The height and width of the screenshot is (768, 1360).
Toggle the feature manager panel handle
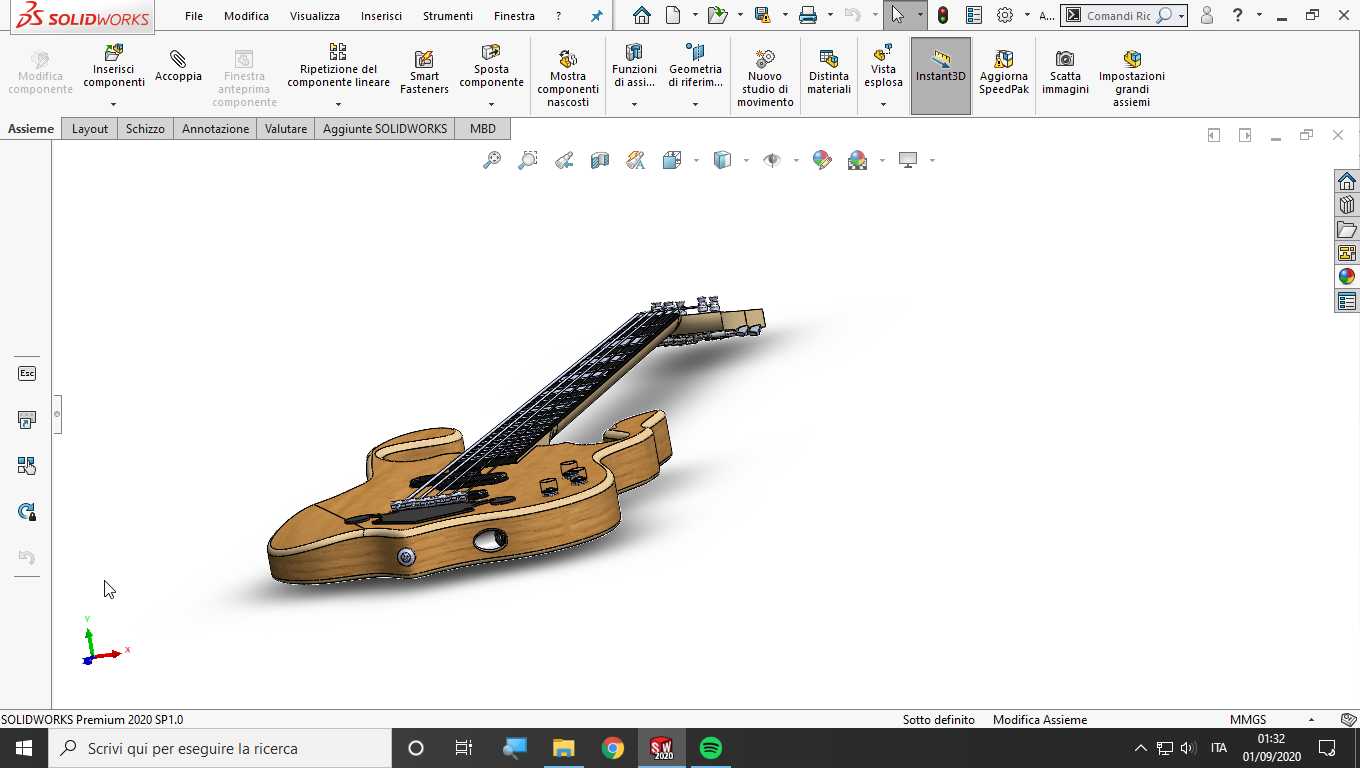click(57, 413)
